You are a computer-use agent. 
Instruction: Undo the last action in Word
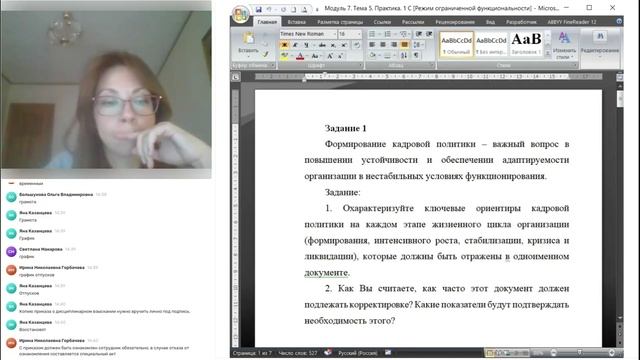click(269, 9)
